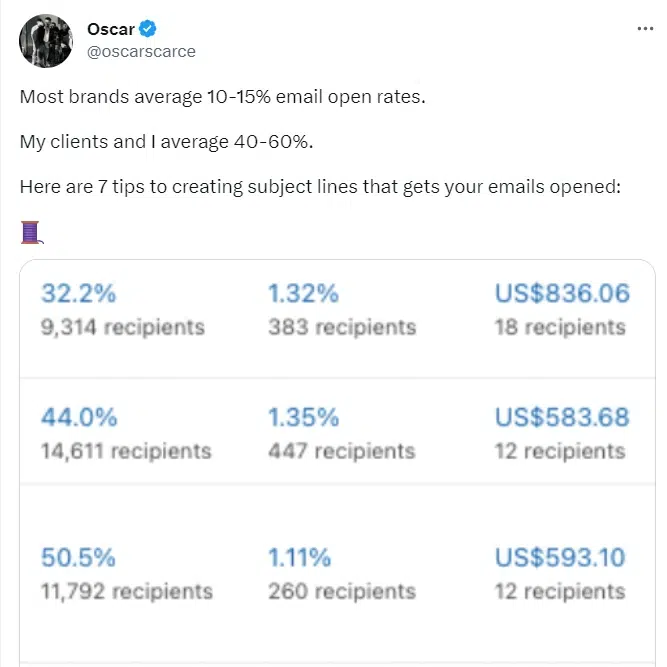
Task: Open the three-dot more options menu
Action: [x=645, y=29]
